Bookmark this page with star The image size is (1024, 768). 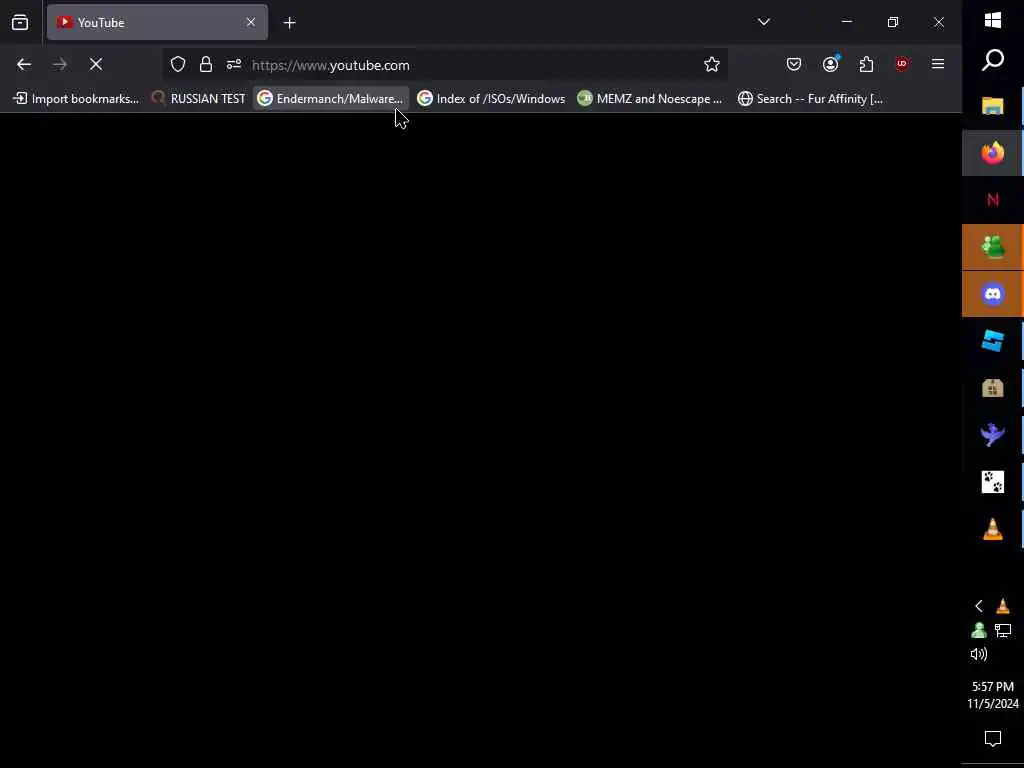(712, 64)
